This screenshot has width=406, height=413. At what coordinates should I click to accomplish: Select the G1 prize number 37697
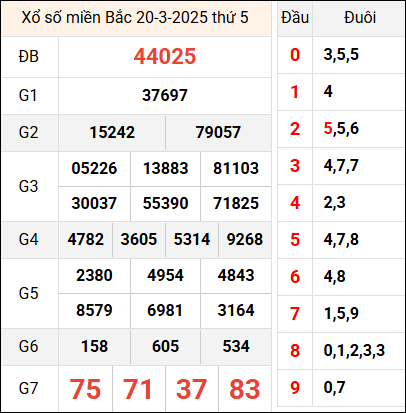pos(165,96)
